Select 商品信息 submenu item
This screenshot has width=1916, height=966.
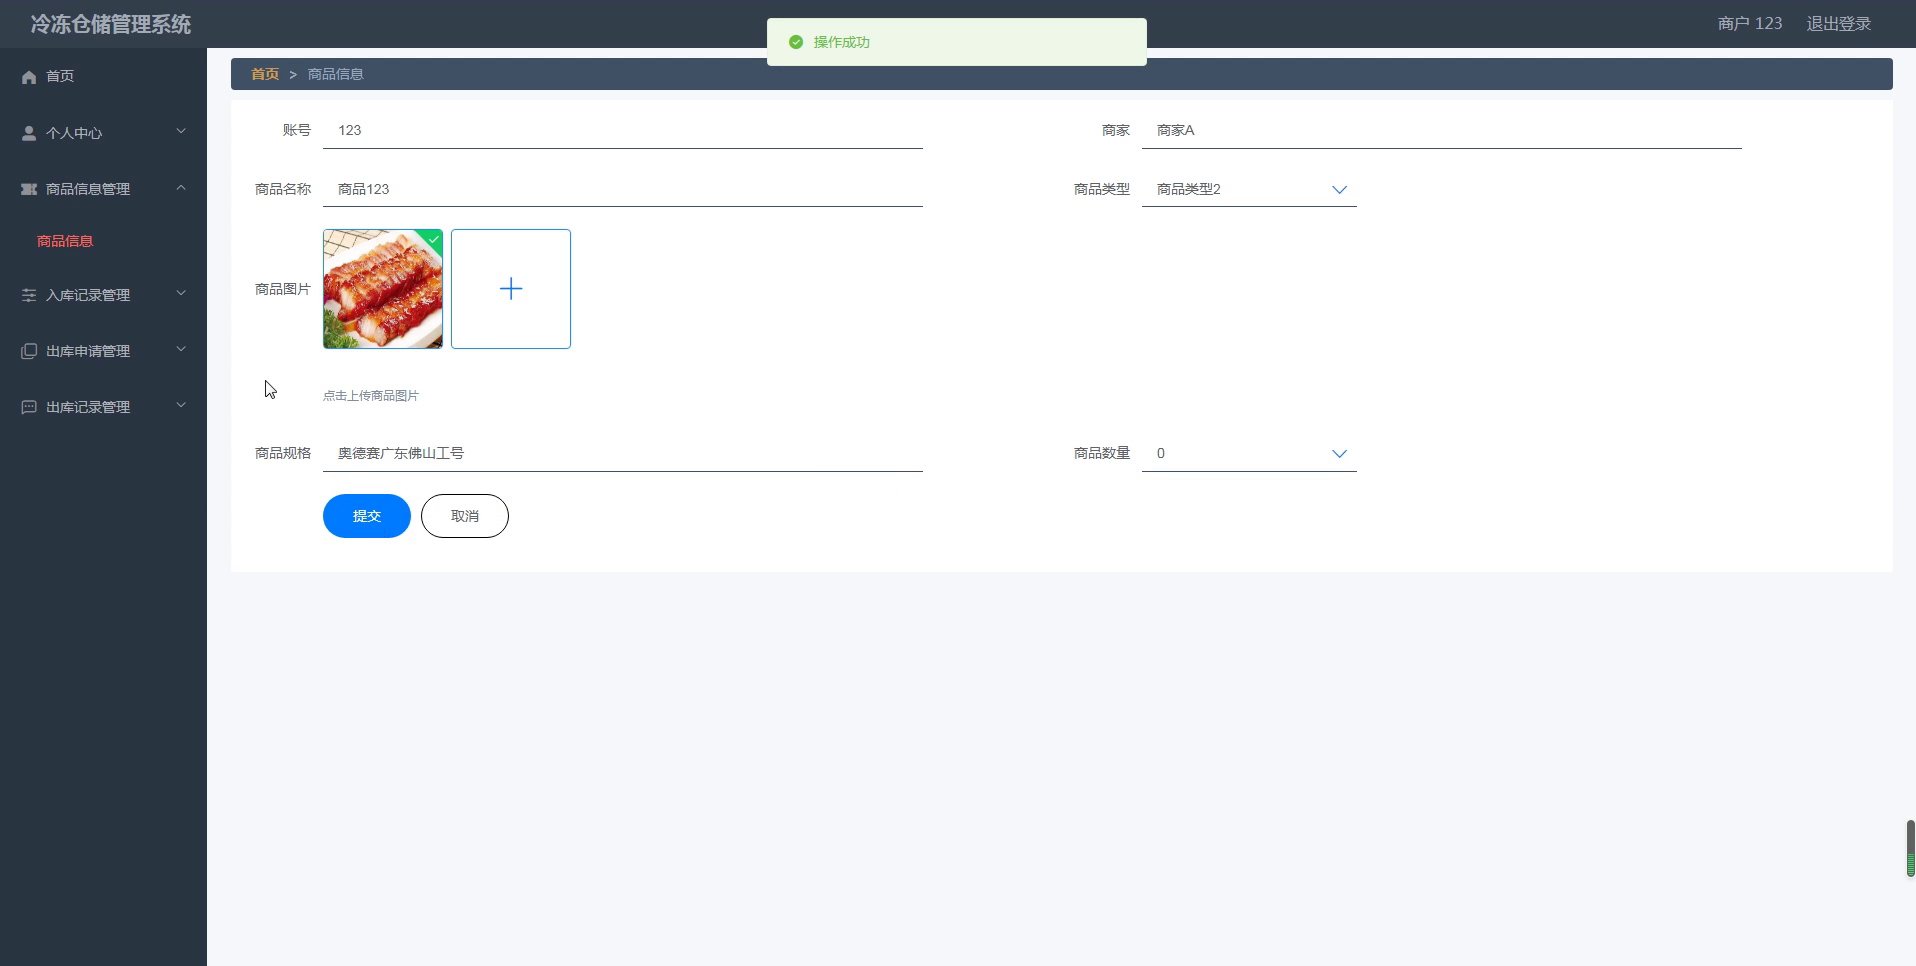coord(65,241)
